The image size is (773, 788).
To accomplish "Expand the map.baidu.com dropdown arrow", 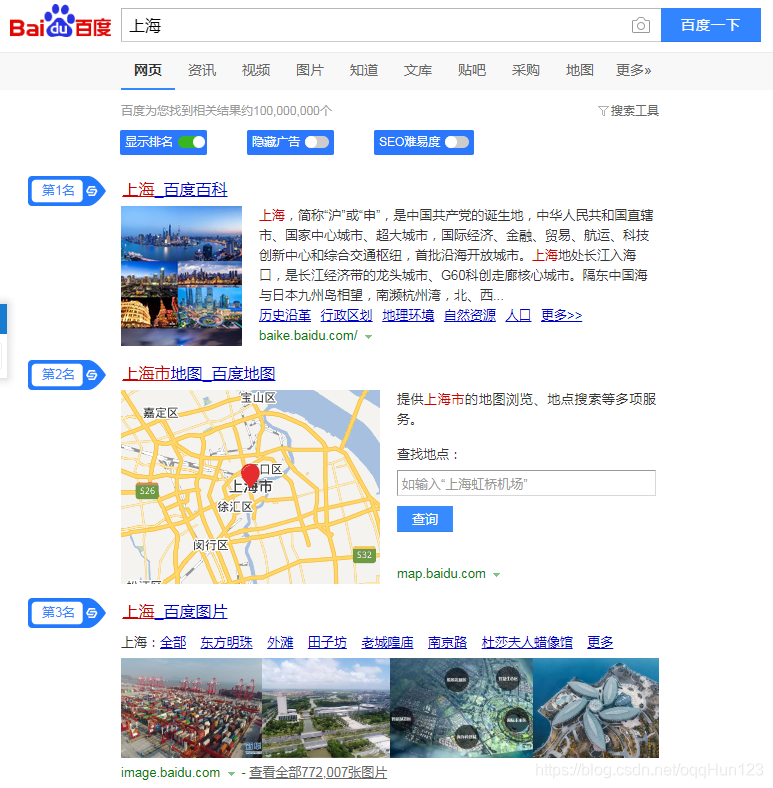I will coord(497,575).
